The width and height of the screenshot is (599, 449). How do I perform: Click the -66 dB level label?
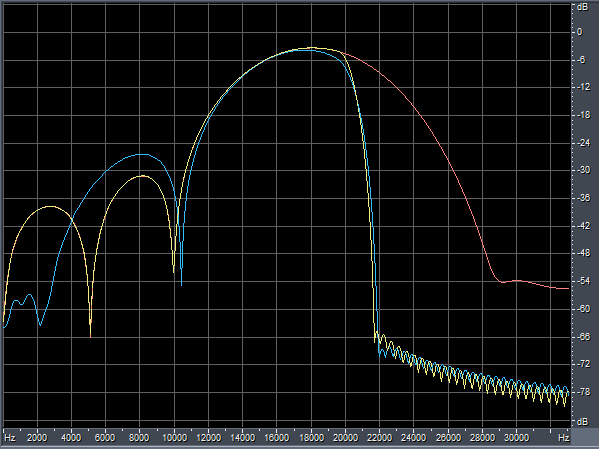tap(583, 337)
